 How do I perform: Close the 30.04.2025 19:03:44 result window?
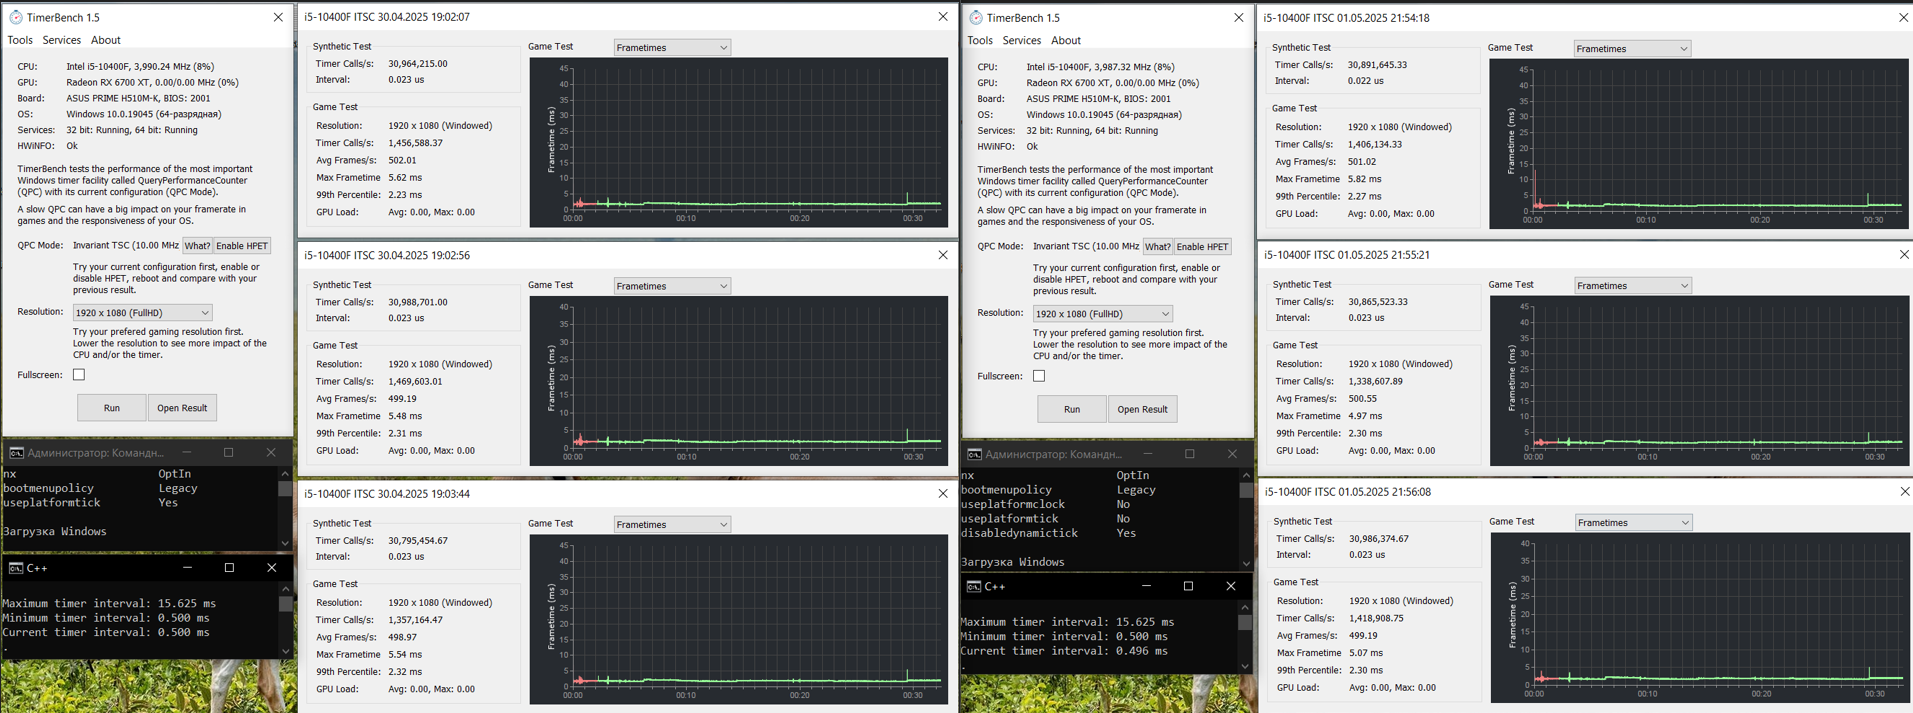point(942,493)
